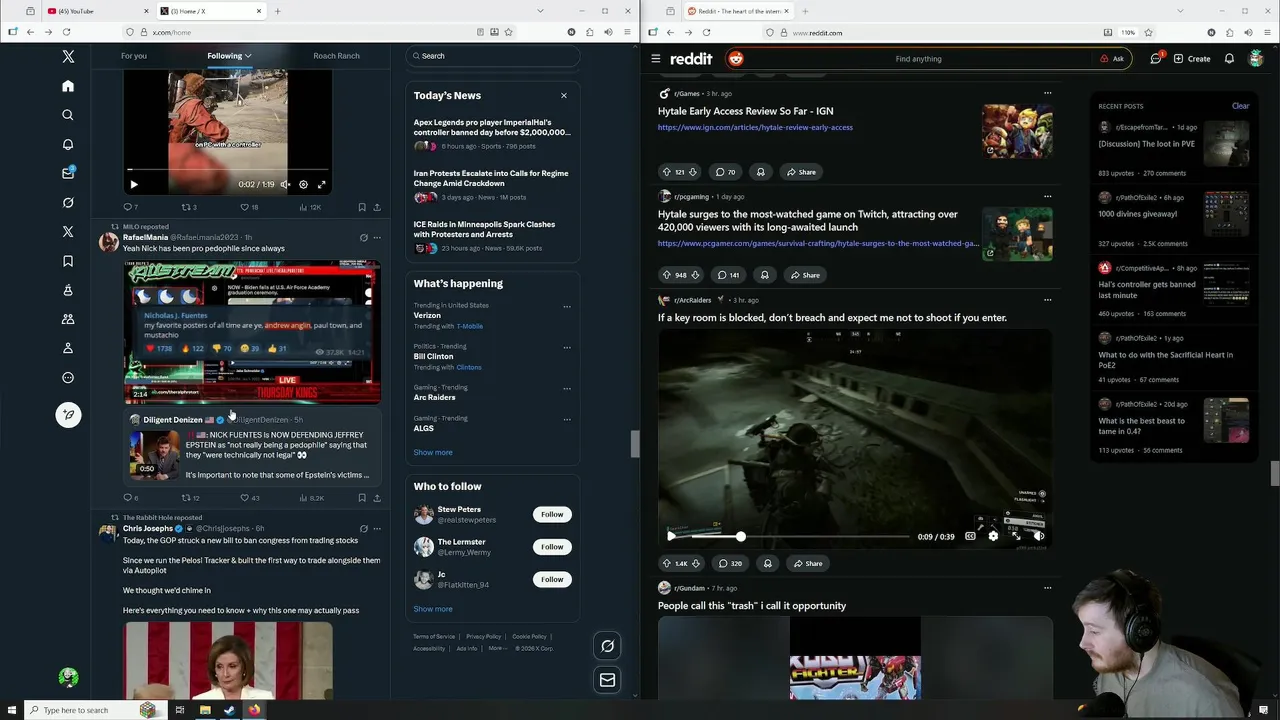Open Grok icon in X sidebar
The height and width of the screenshot is (720, 1280).
(68, 202)
